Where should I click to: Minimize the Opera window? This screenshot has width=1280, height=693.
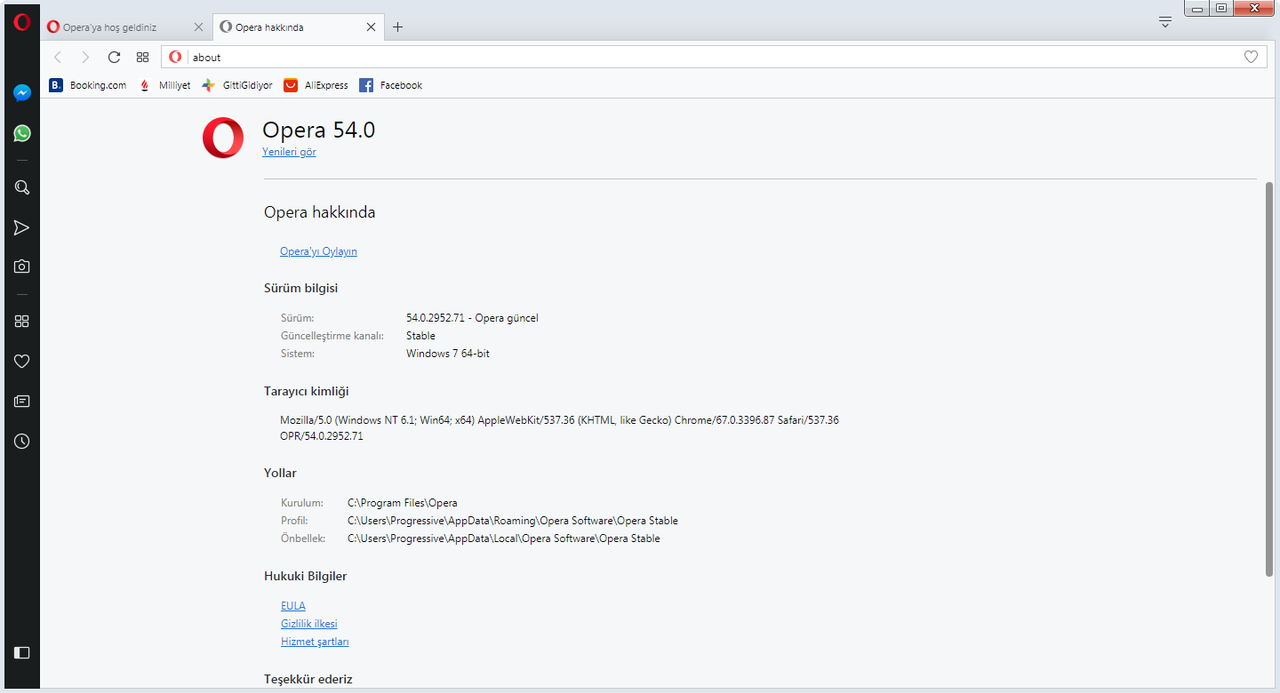coord(1197,8)
